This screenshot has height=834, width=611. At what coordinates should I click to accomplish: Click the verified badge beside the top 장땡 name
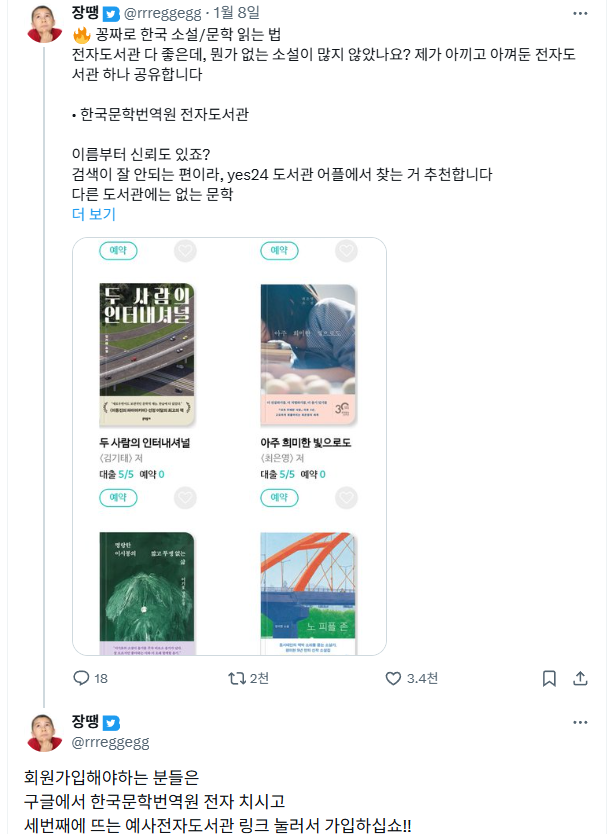[113, 14]
